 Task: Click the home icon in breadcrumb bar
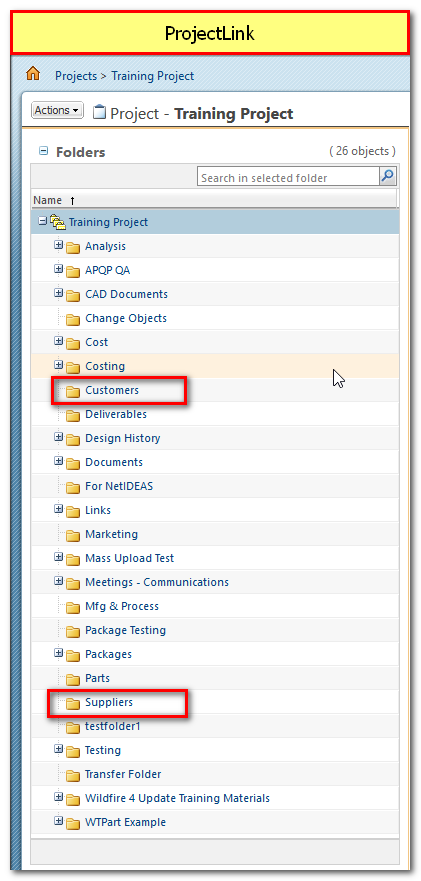tap(33, 74)
